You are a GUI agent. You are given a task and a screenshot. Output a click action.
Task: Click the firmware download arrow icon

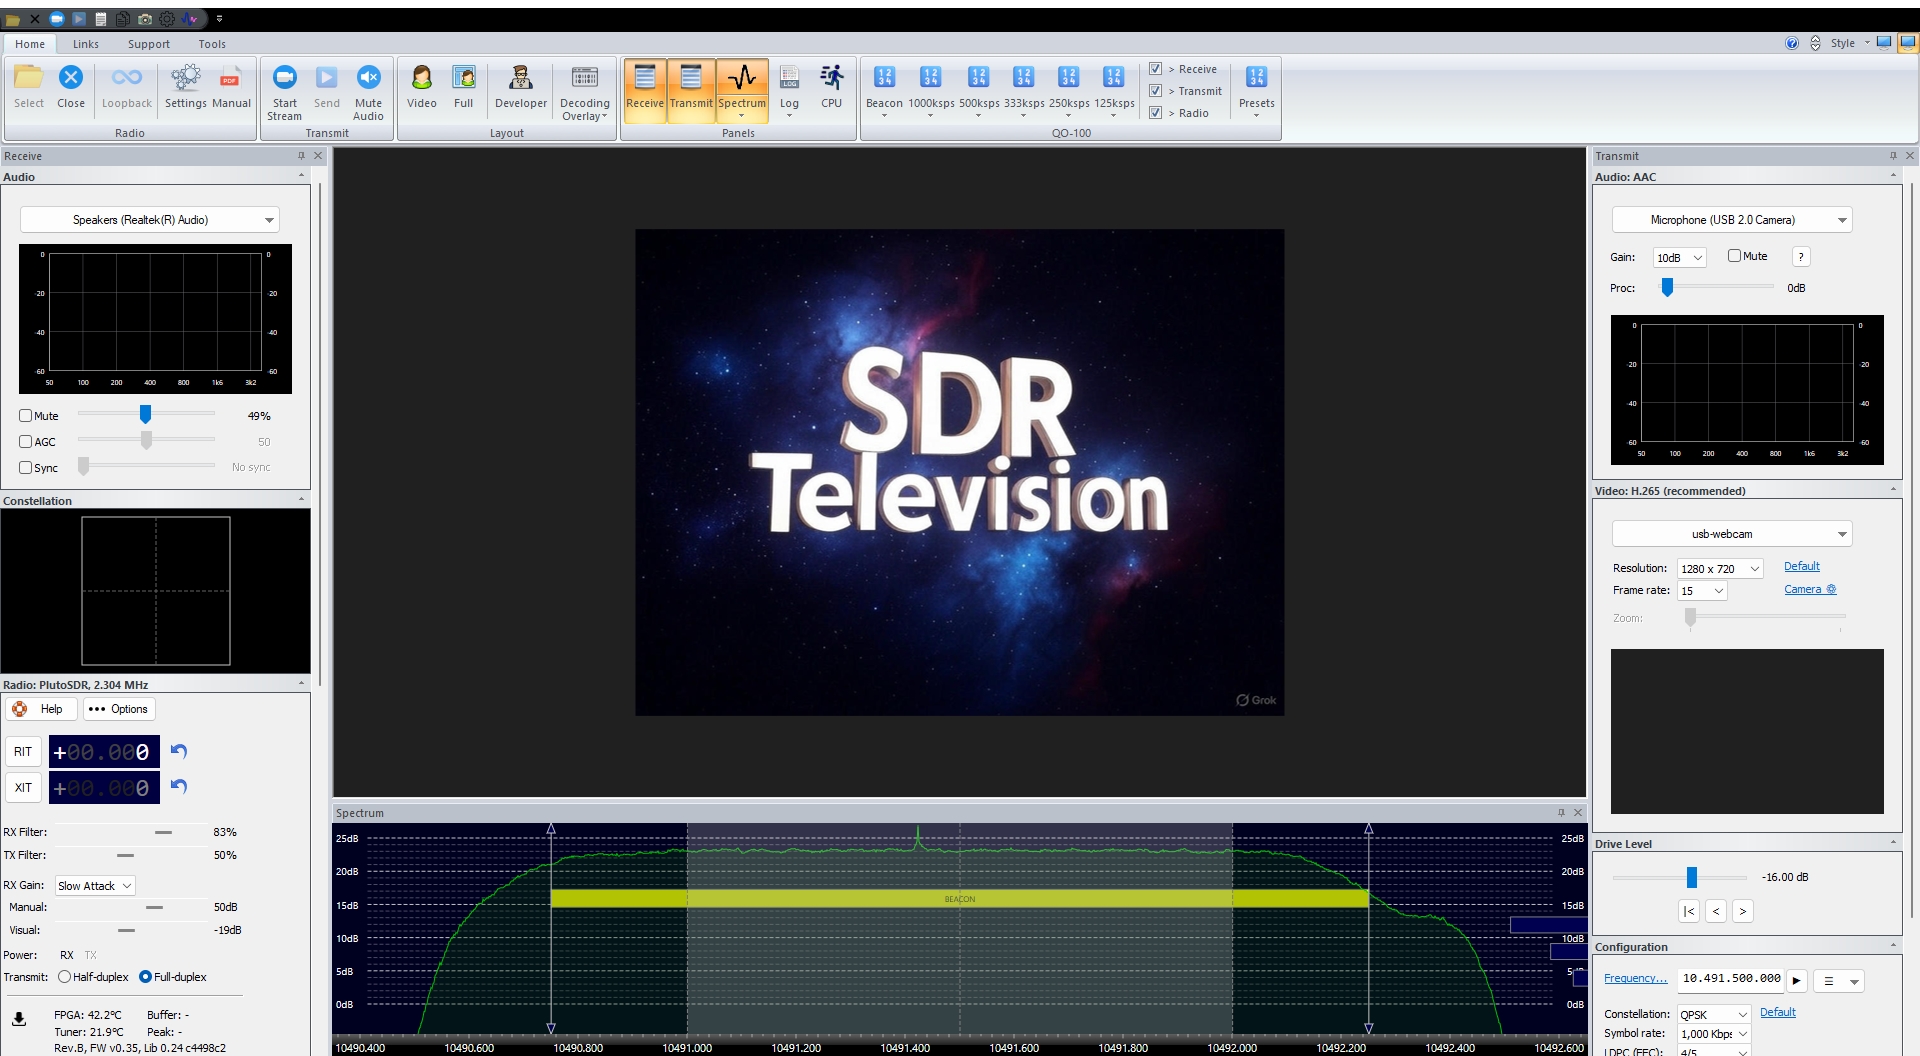pyautogui.click(x=19, y=1020)
